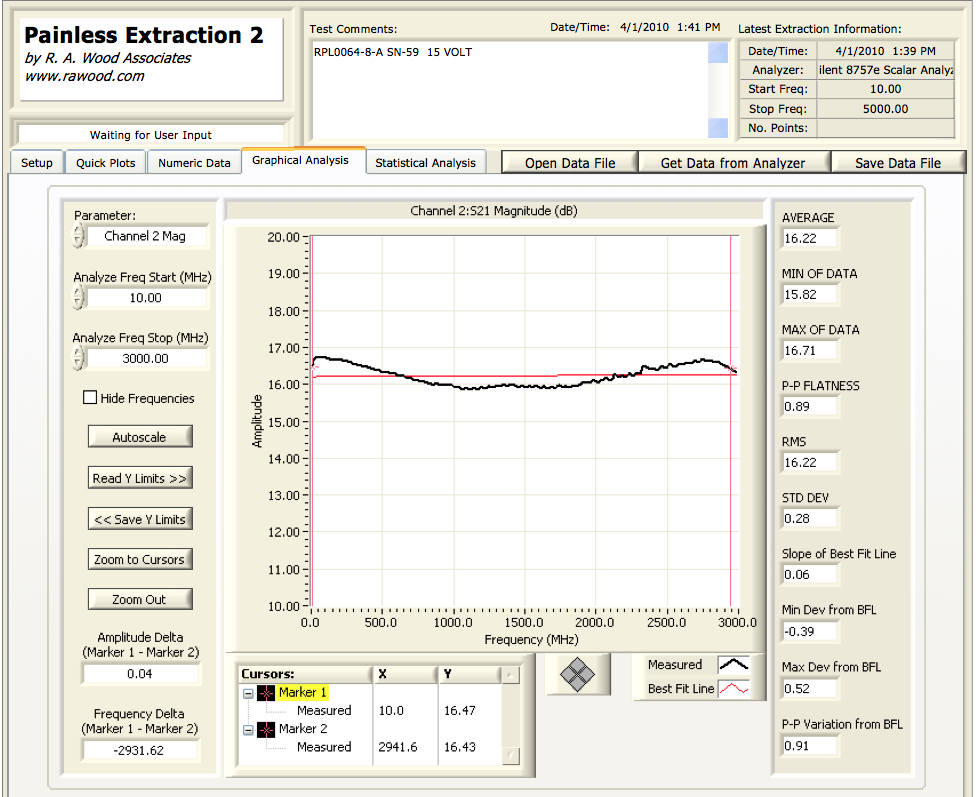The image size is (978, 797).
Task: Click the Analyze Freq Stop stepper arrows
Action: click(x=78, y=359)
